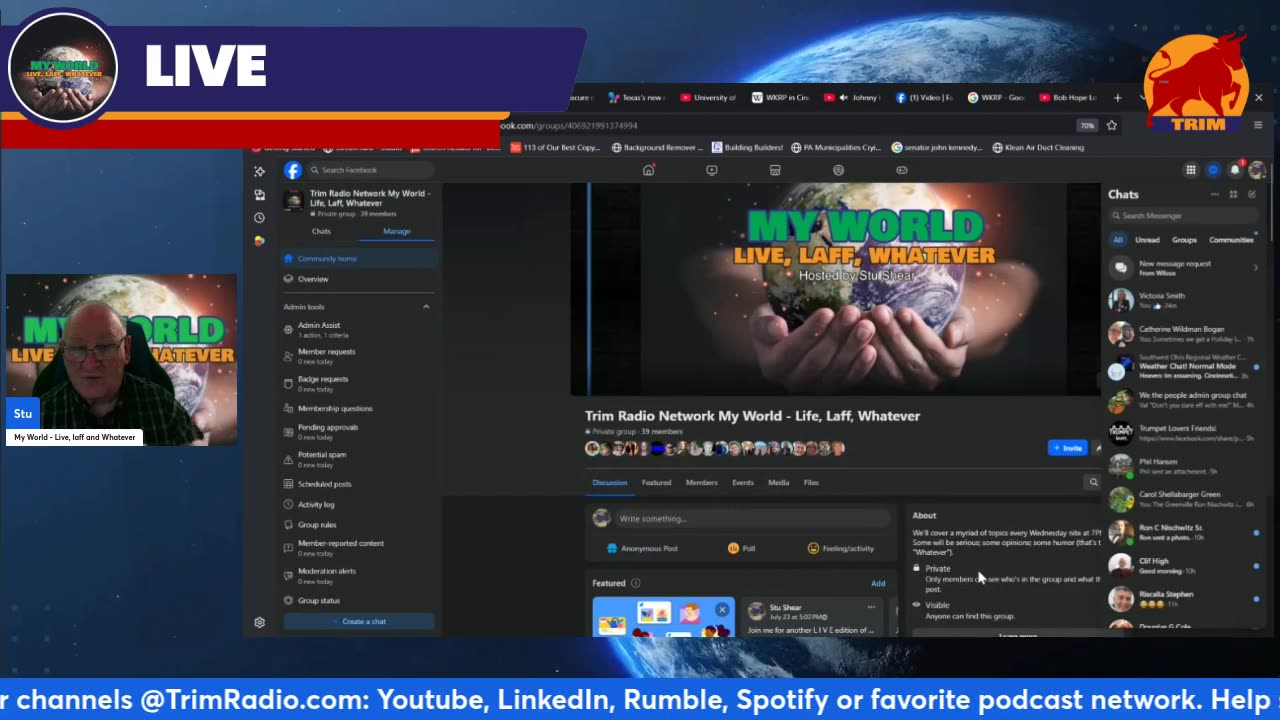Open a new browser tab
Image resolution: width=1280 pixels, height=720 pixels.
1118,98
